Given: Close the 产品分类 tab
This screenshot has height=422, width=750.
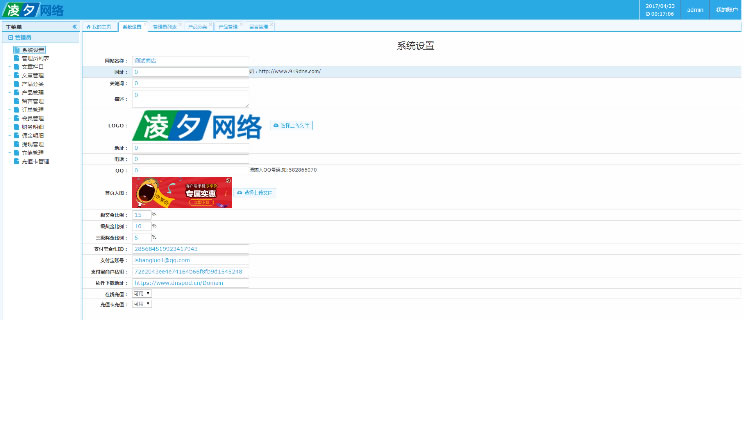Looking at the screenshot, I should [x=210, y=24].
